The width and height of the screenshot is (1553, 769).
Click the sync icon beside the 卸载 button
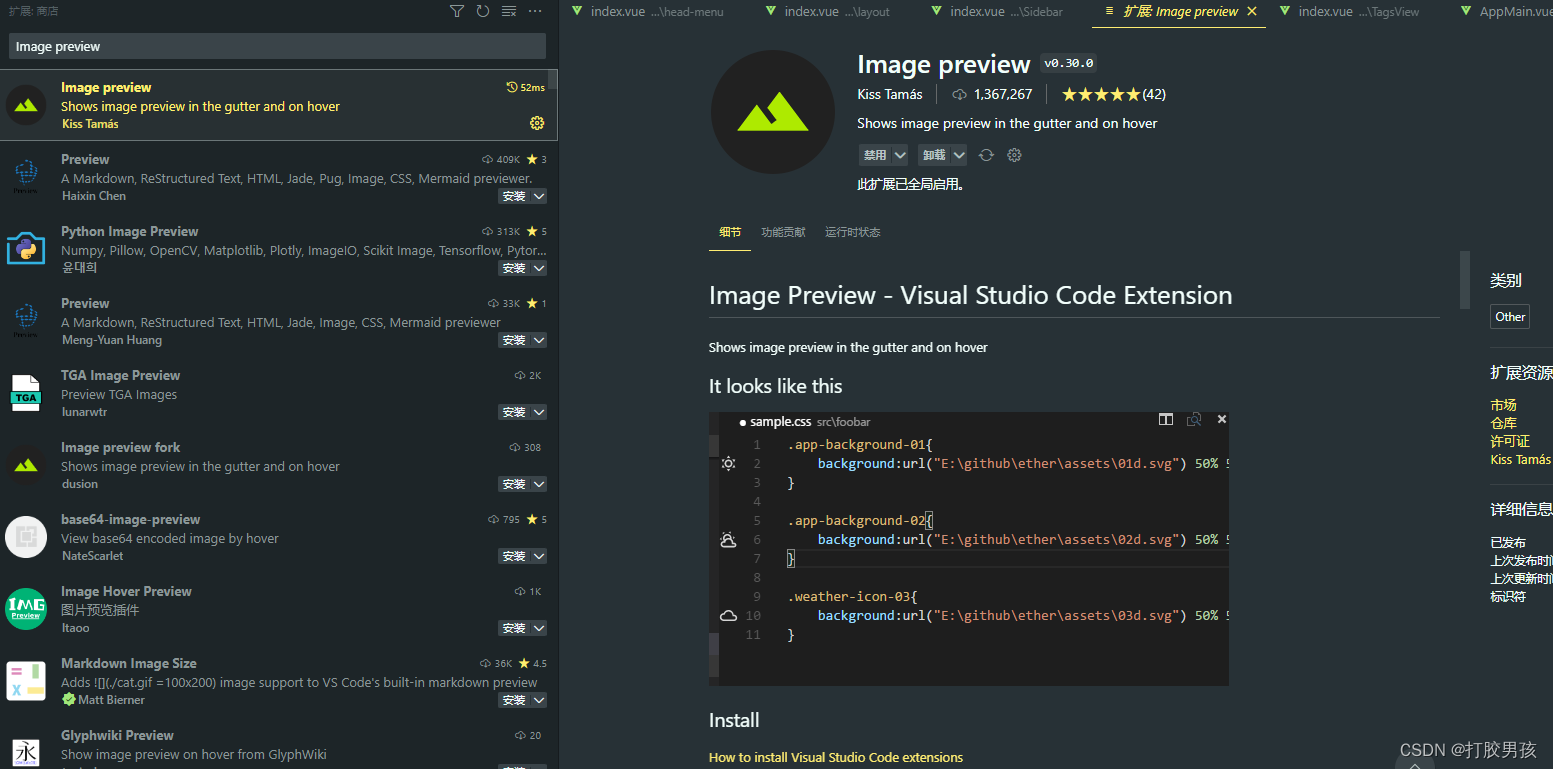click(x=986, y=155)
